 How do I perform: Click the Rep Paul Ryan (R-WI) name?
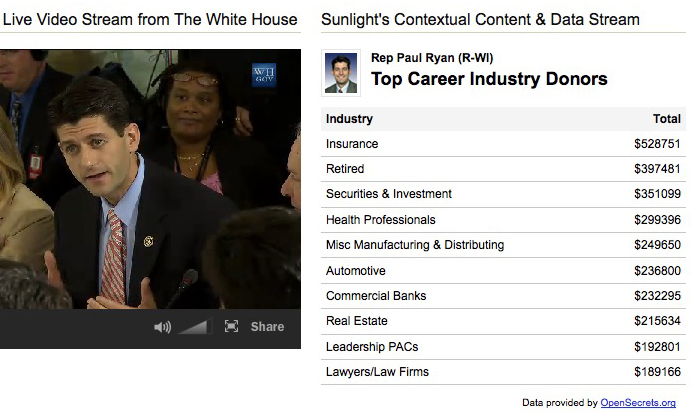click(x=432, y=58)
